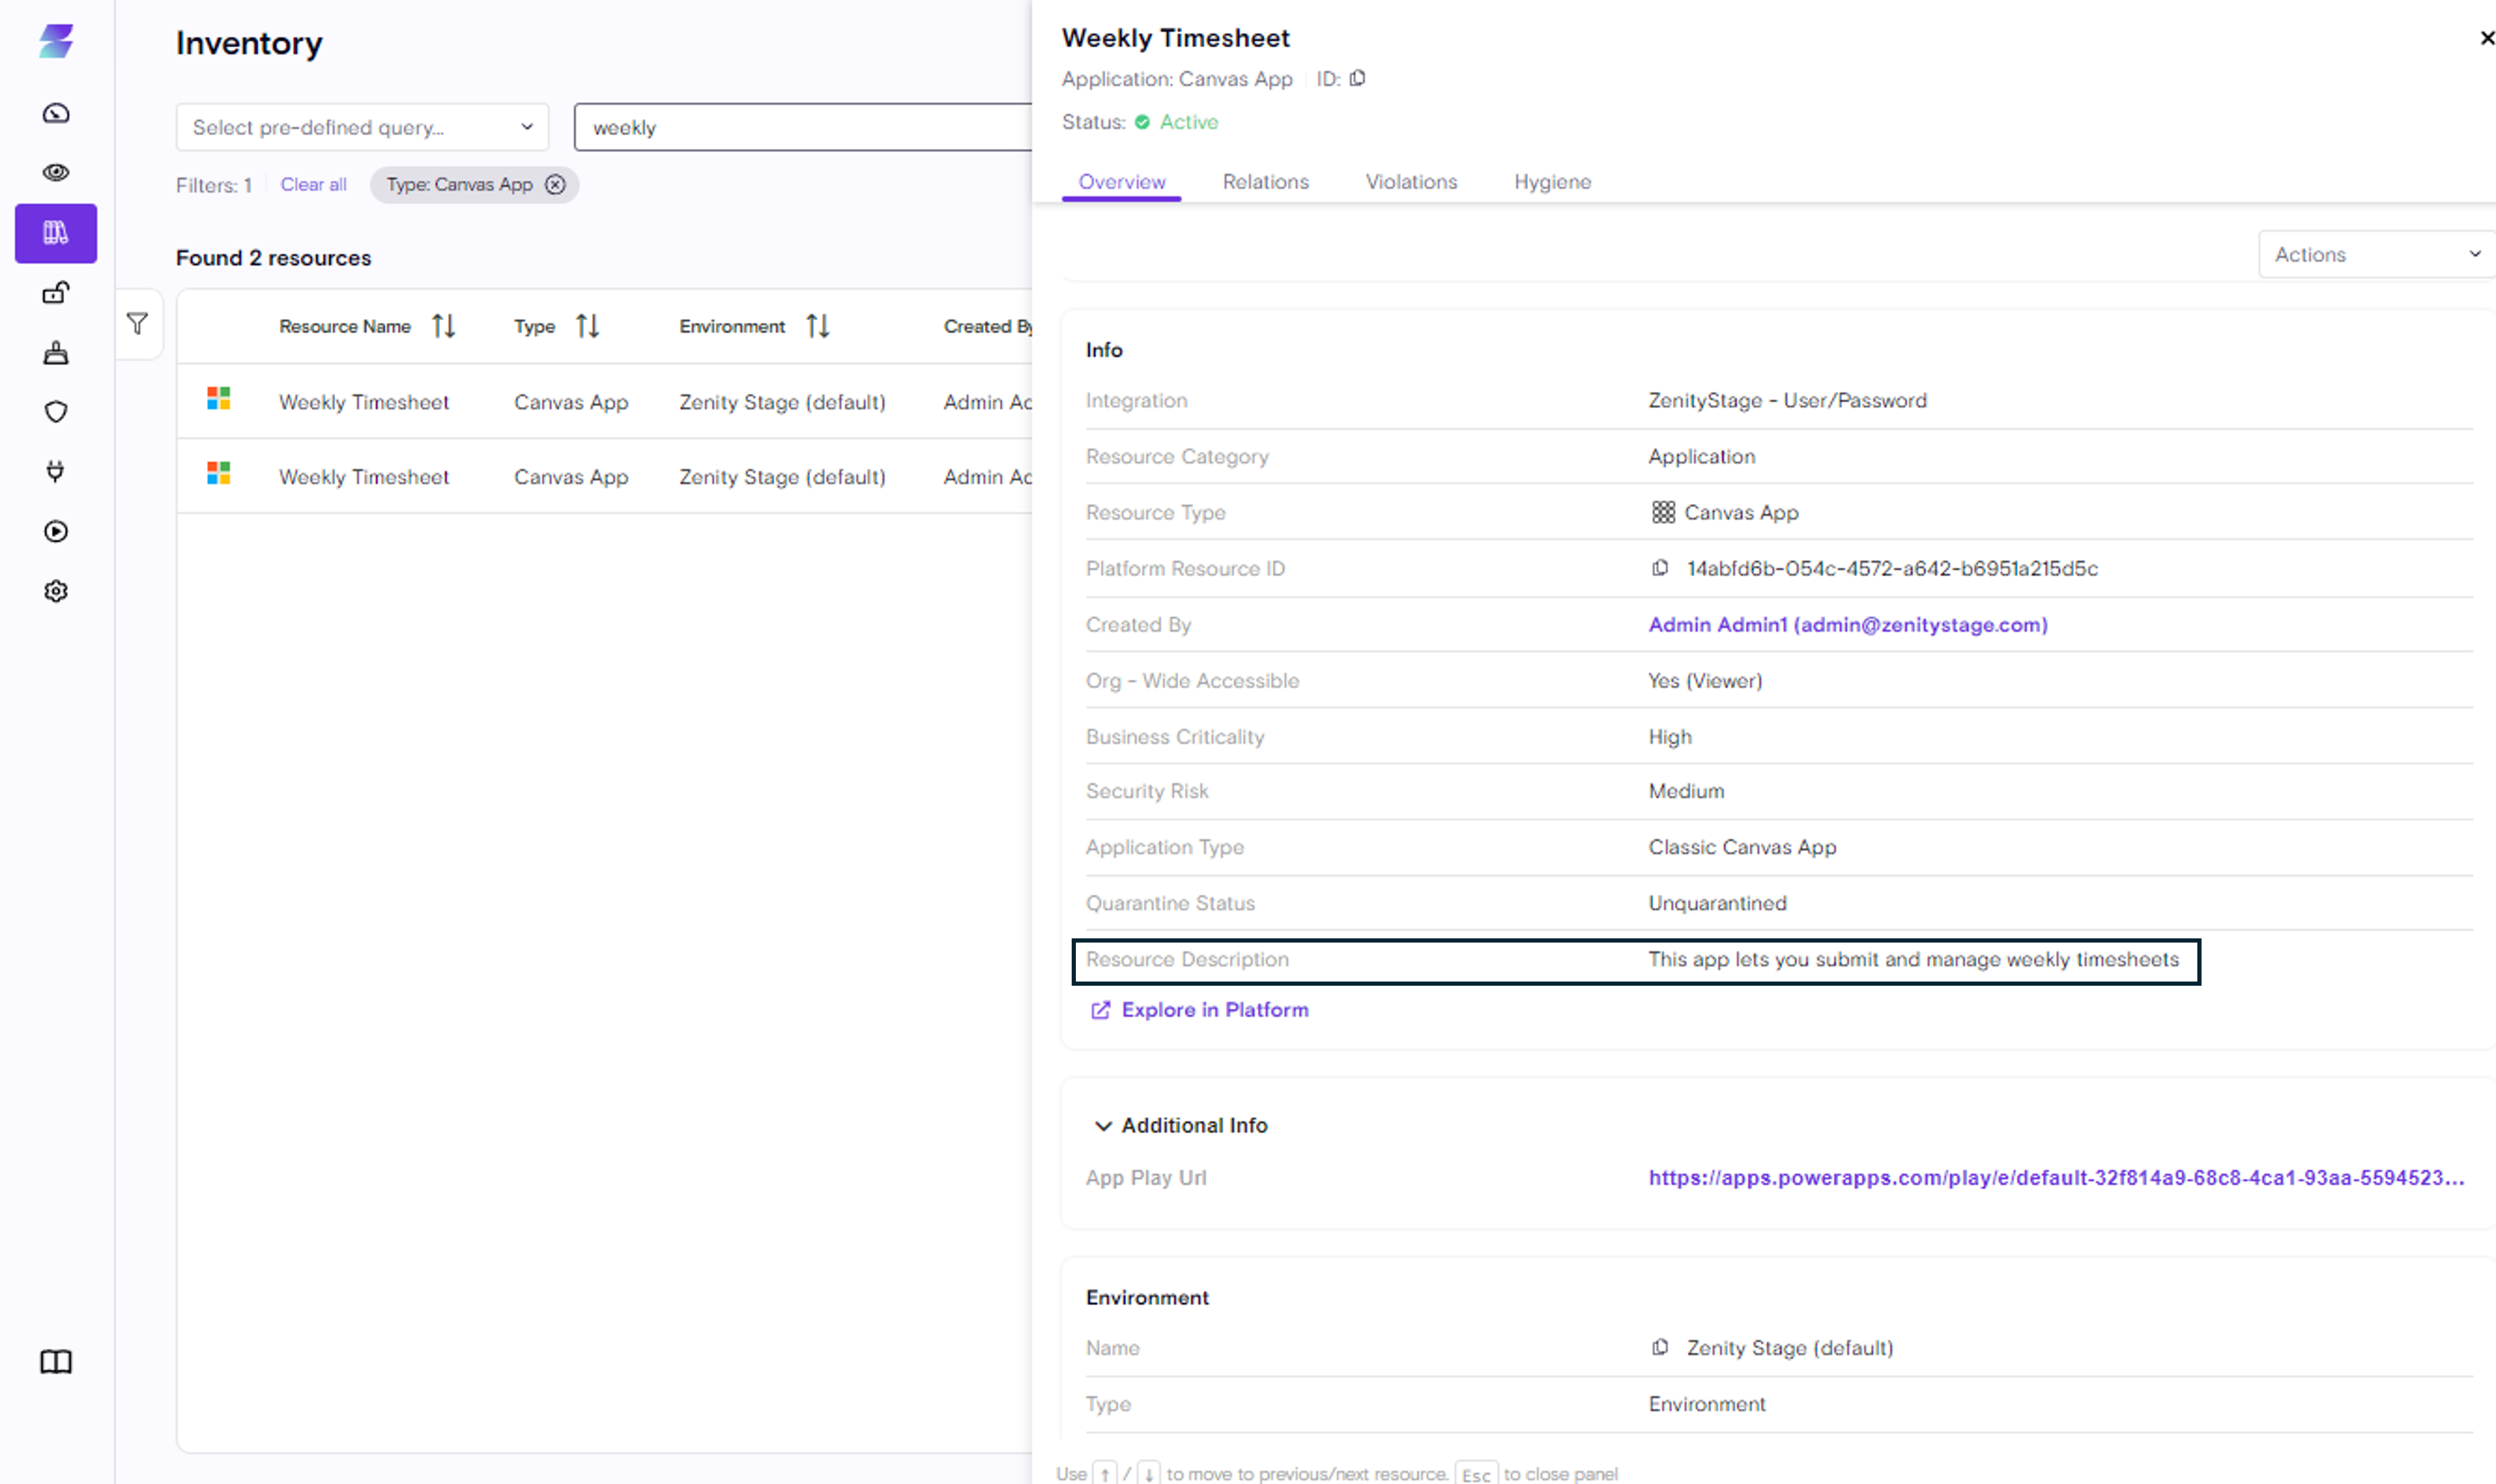The width and height of the screenshot is (2496, 1484).
Task: Sort table by Resource Name
Action: (x=444, y=326)
